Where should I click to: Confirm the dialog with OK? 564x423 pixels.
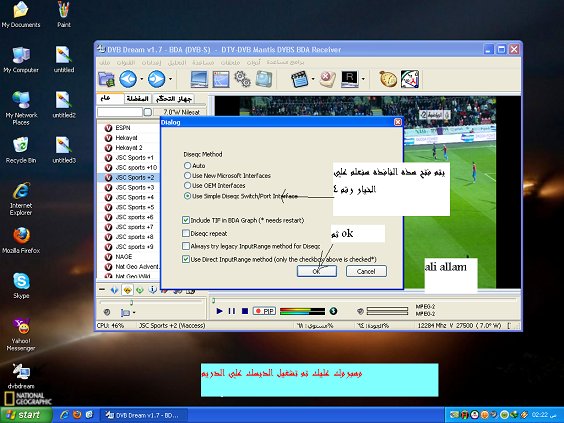coord(317,271)
